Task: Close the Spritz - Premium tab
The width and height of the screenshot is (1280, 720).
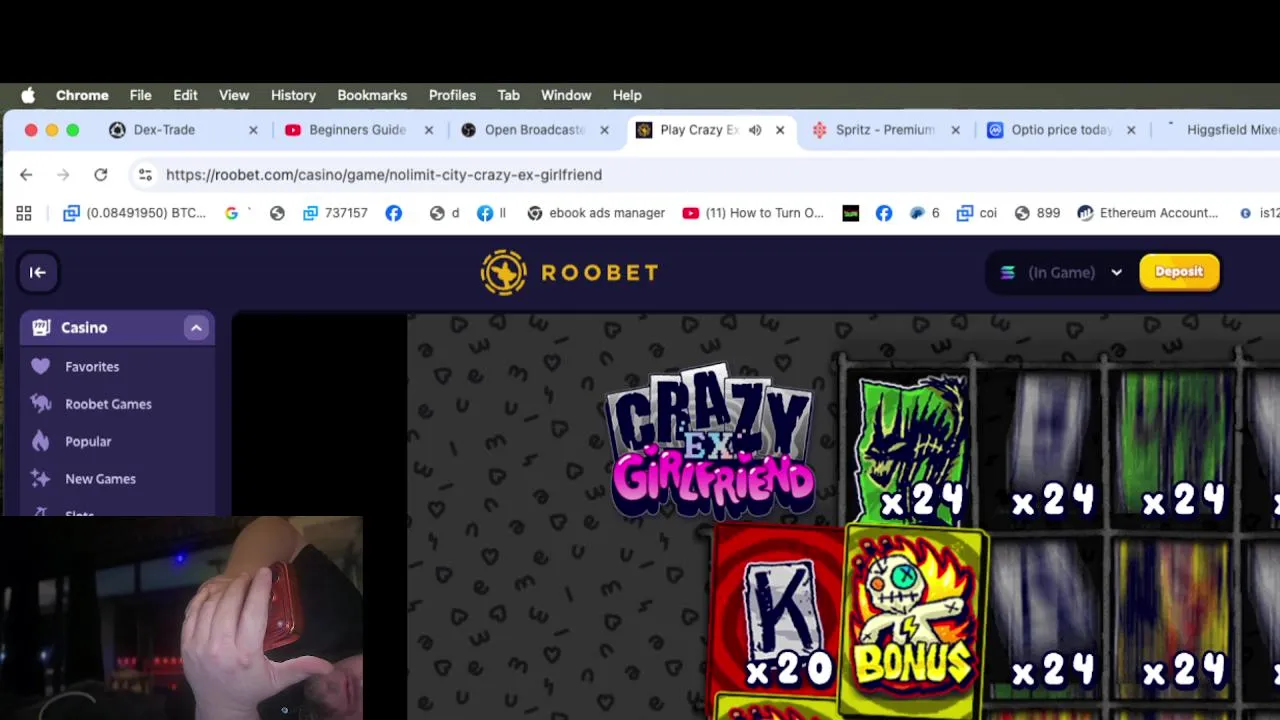Action: pos(955,130)
